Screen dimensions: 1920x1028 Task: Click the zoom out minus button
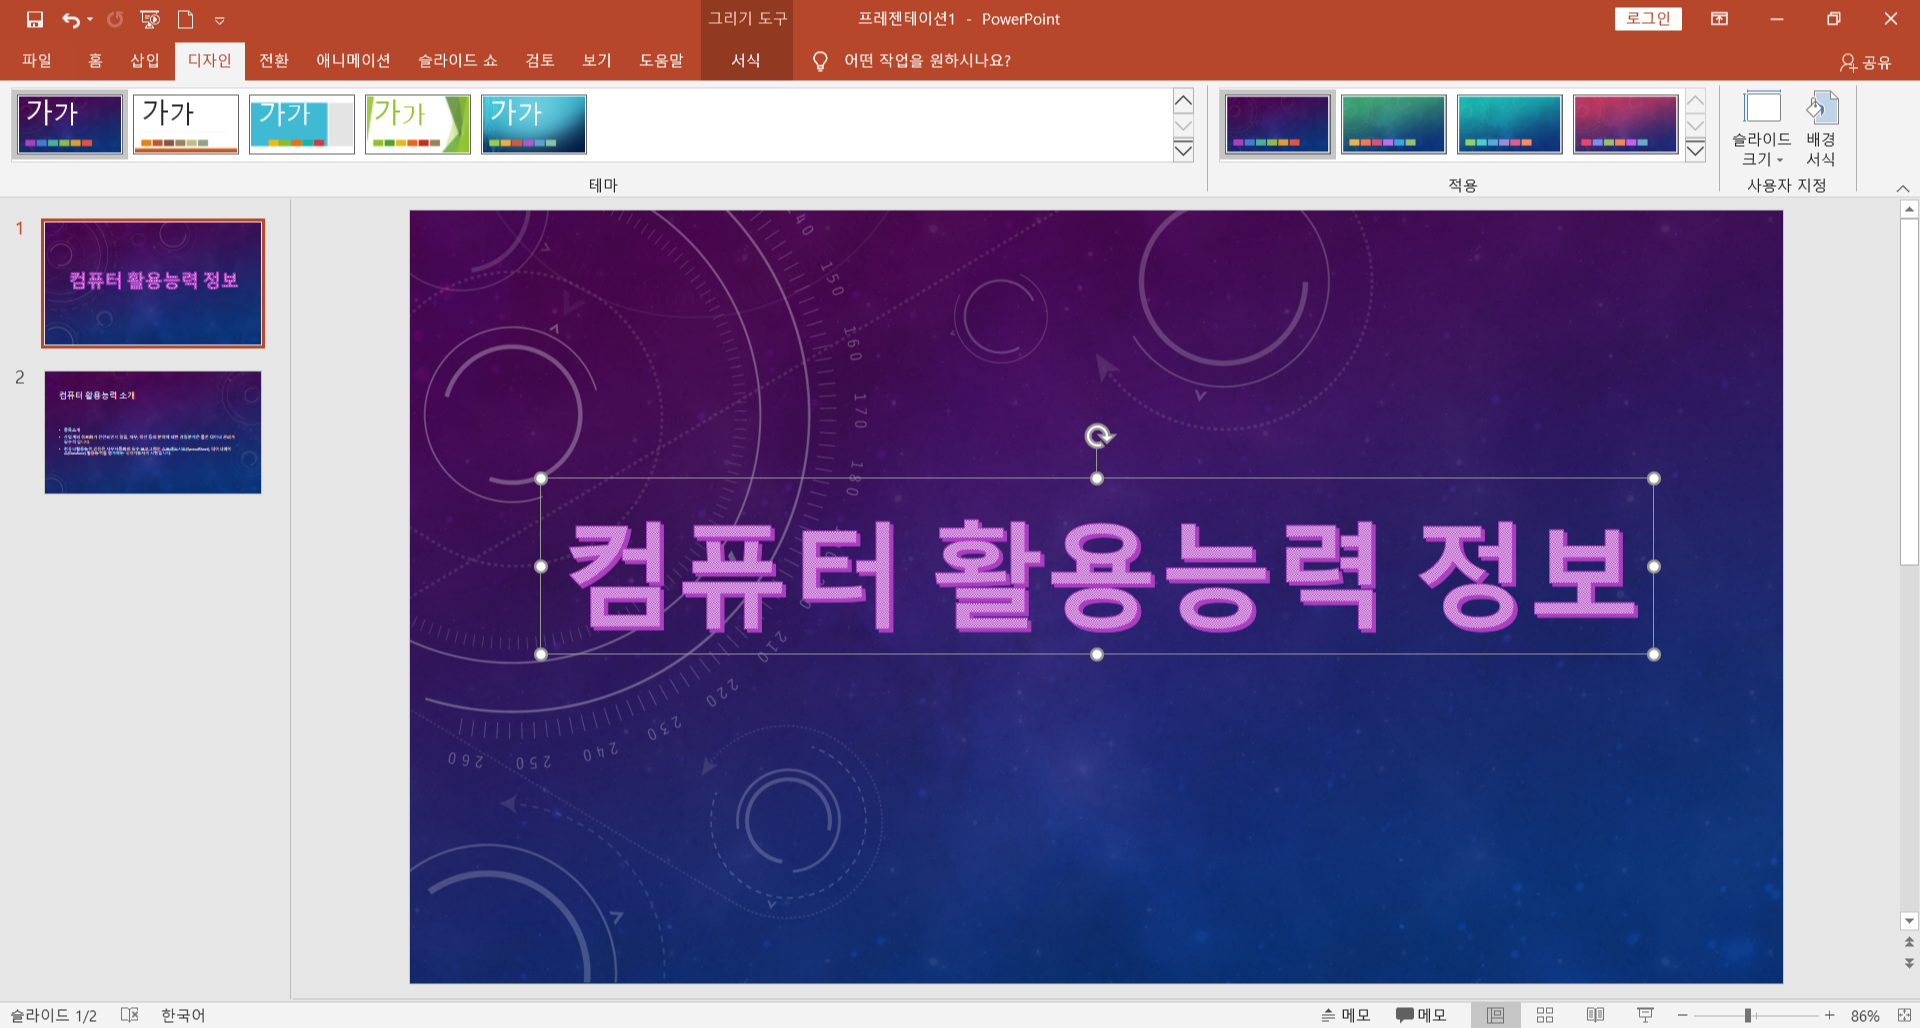pyautogui.click(x=1683, y=1015)
